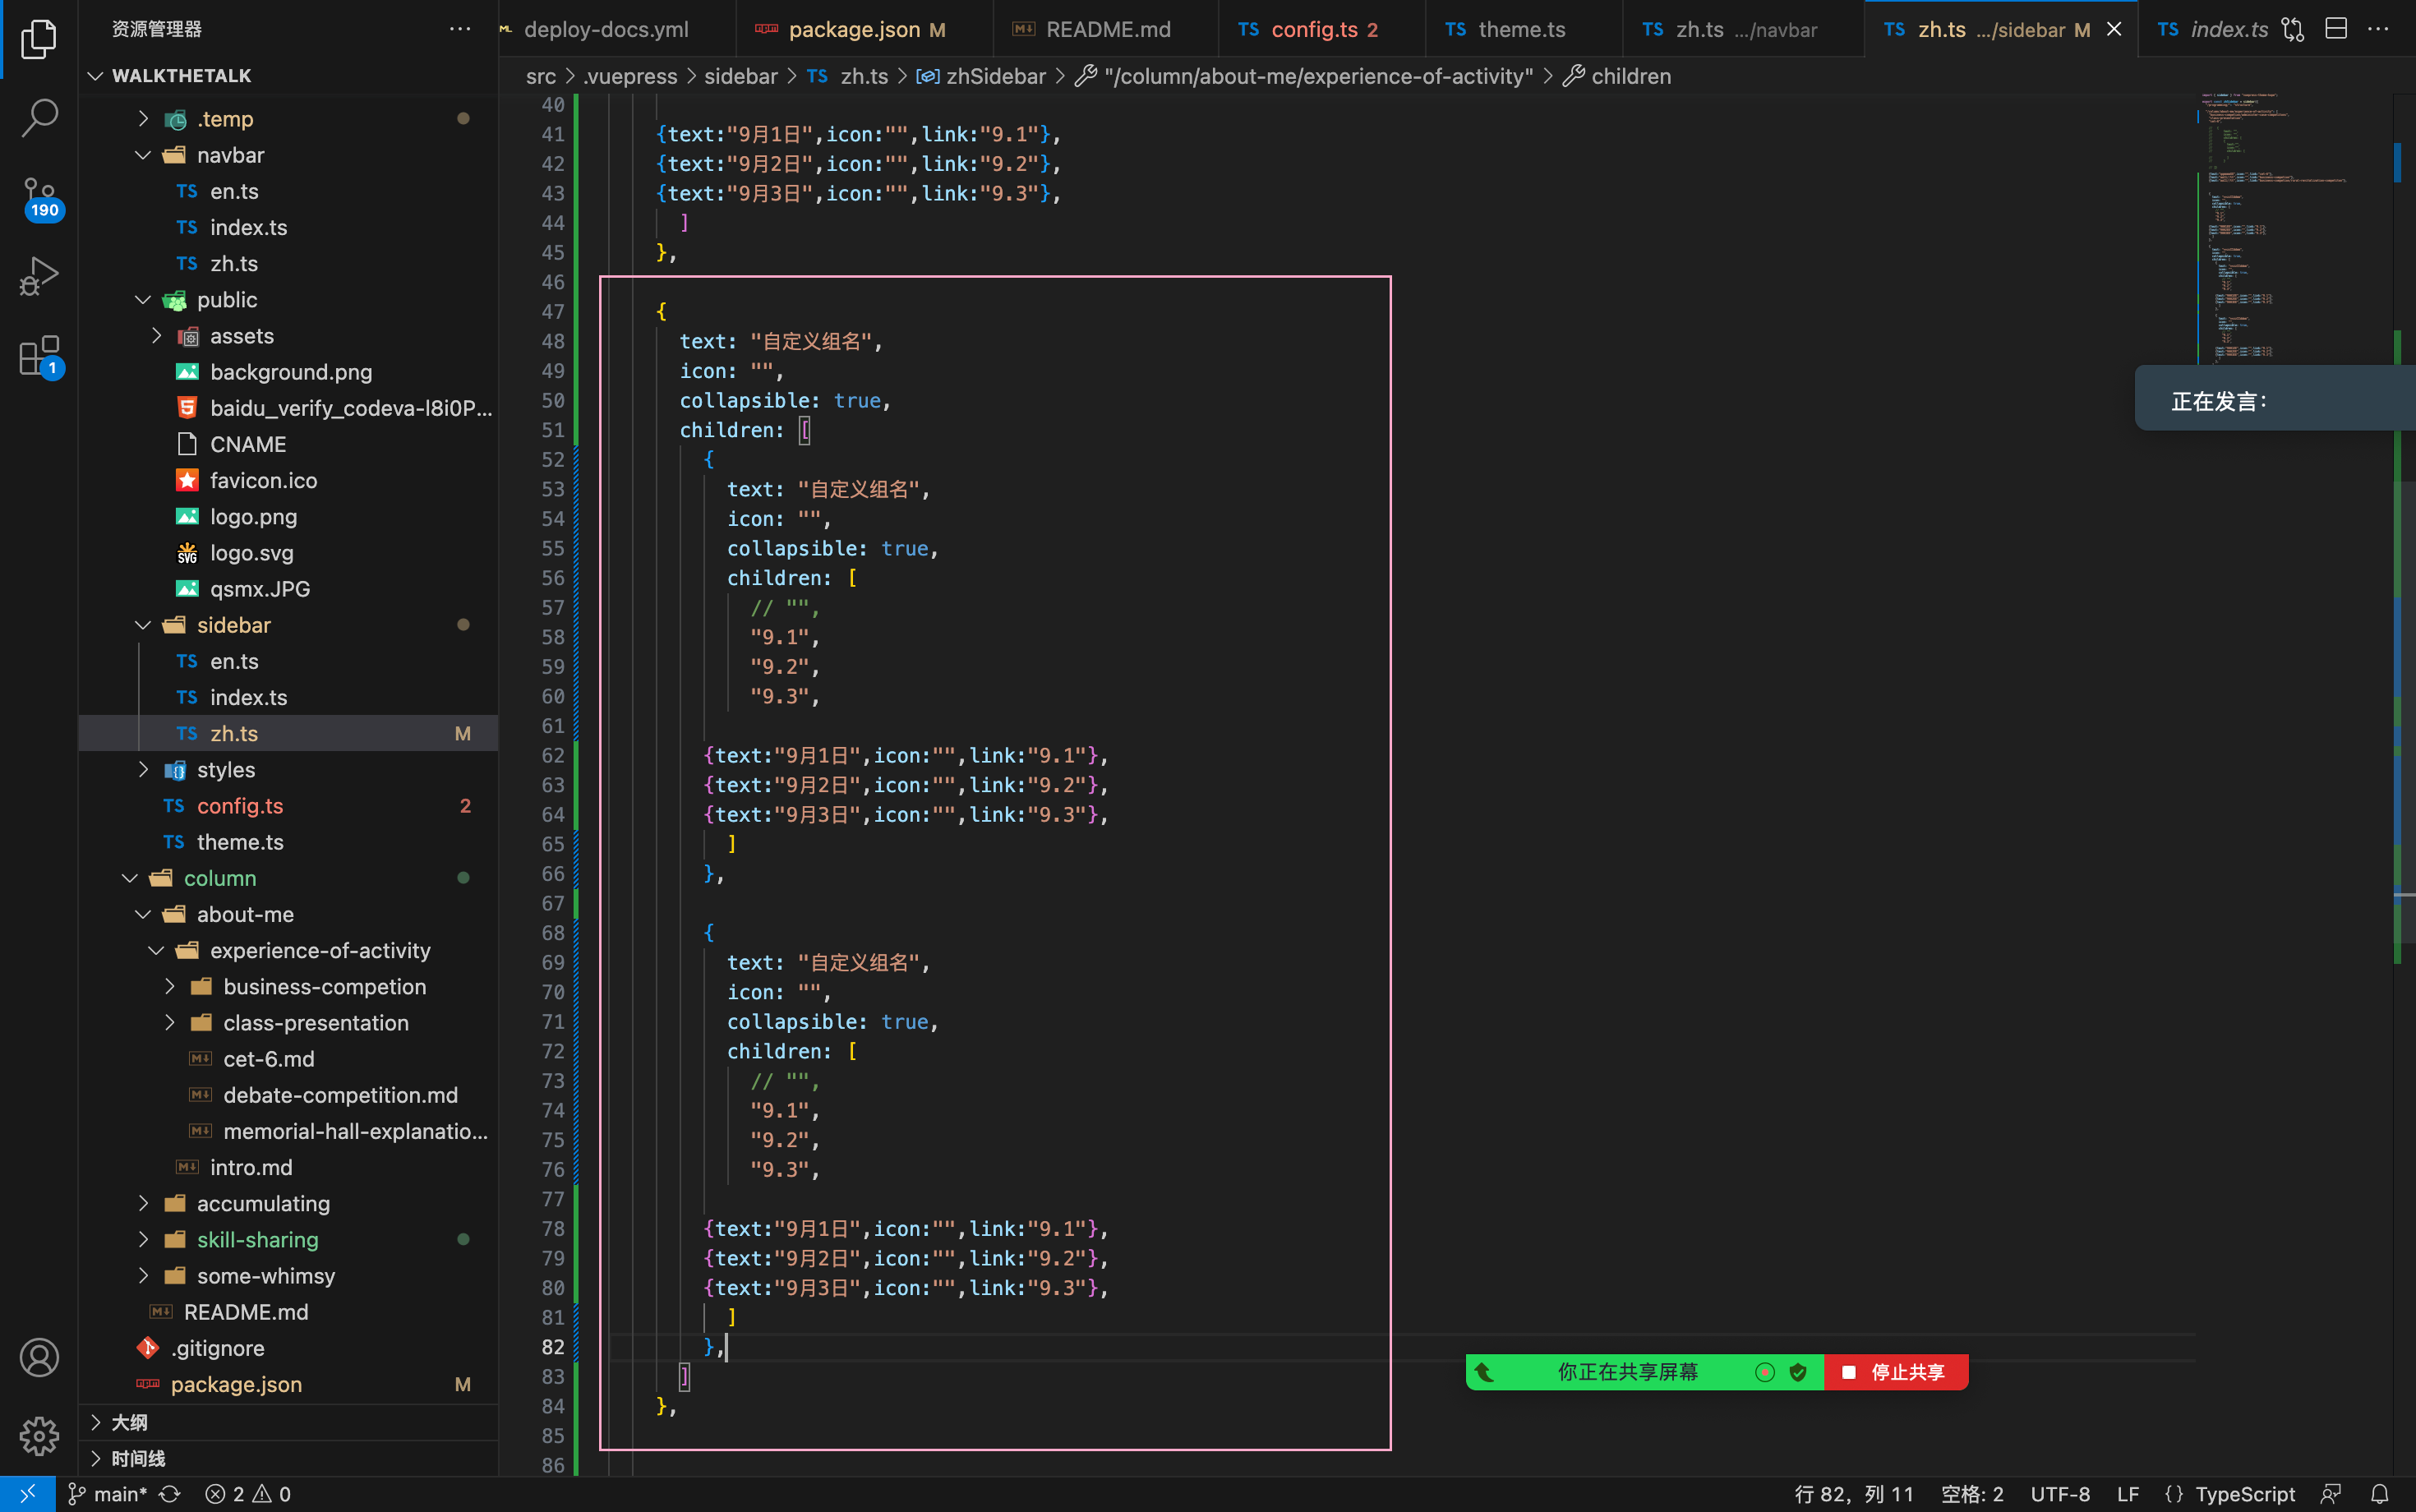Change indentation spaces 空格: 2
Image resolution: width=2416 pixels, height=1512 pixels.
[x=1972, y=1493]
